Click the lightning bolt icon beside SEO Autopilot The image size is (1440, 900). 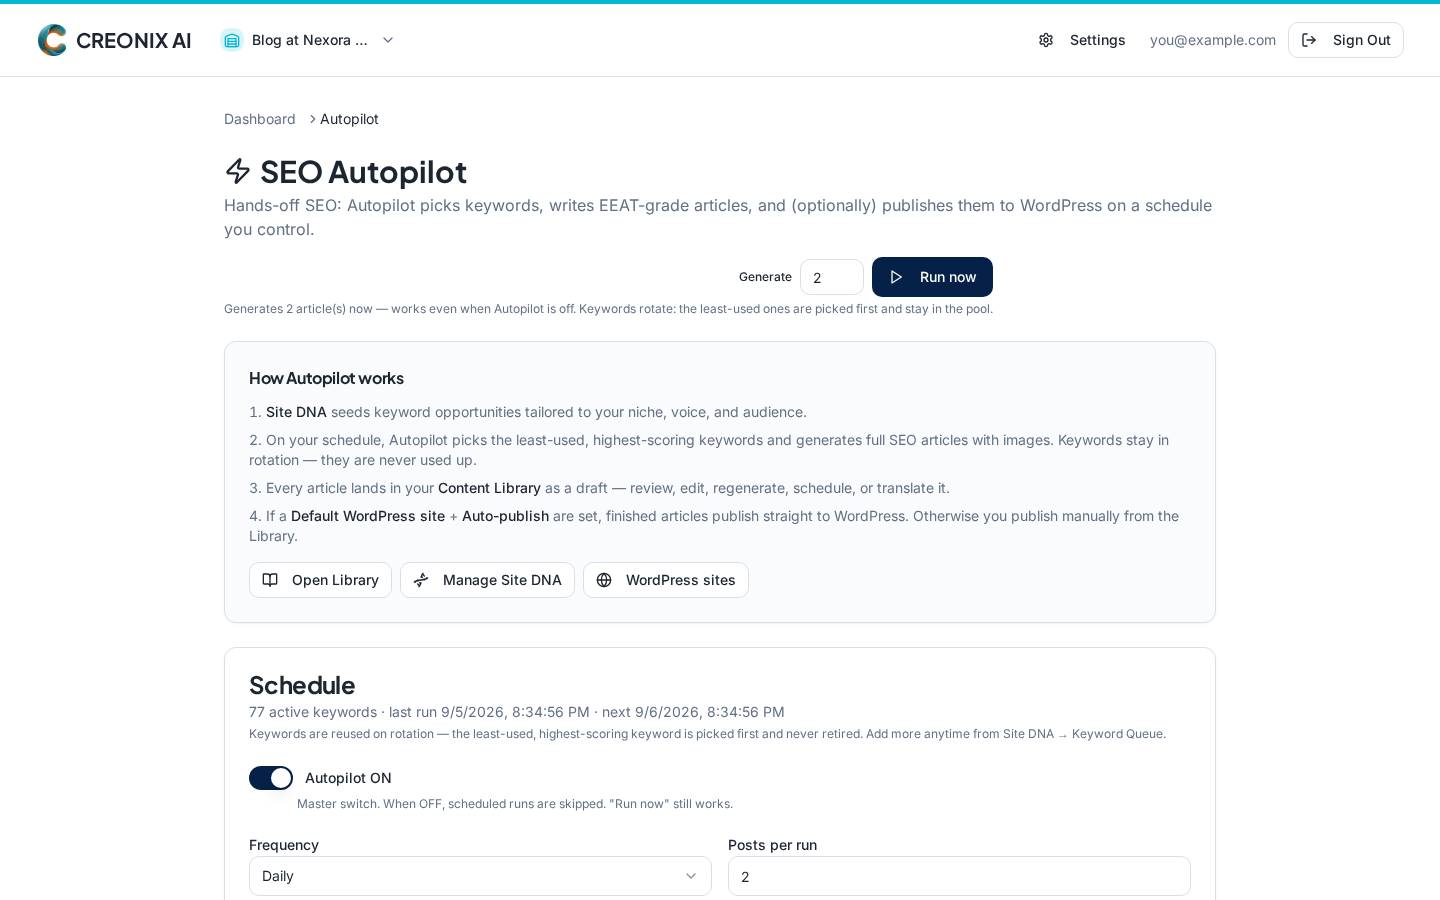(238, 171)
